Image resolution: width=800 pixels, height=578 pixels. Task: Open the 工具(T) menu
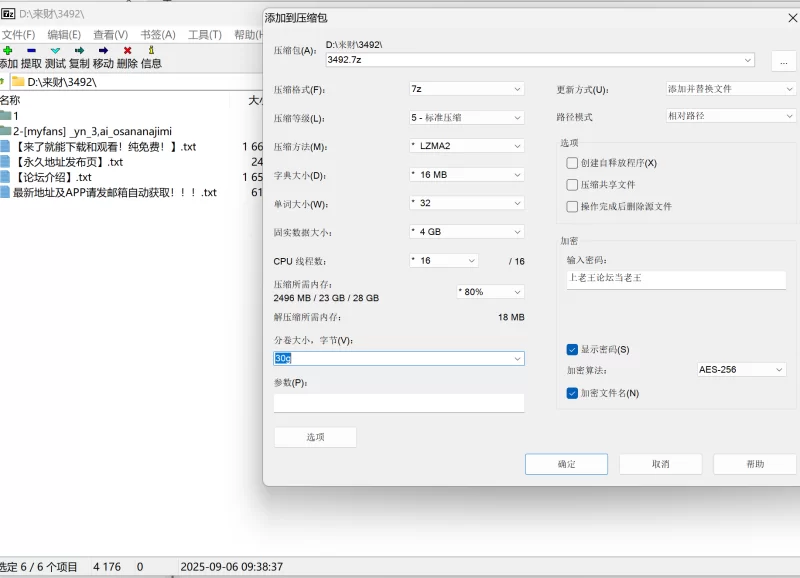point(205,35)
